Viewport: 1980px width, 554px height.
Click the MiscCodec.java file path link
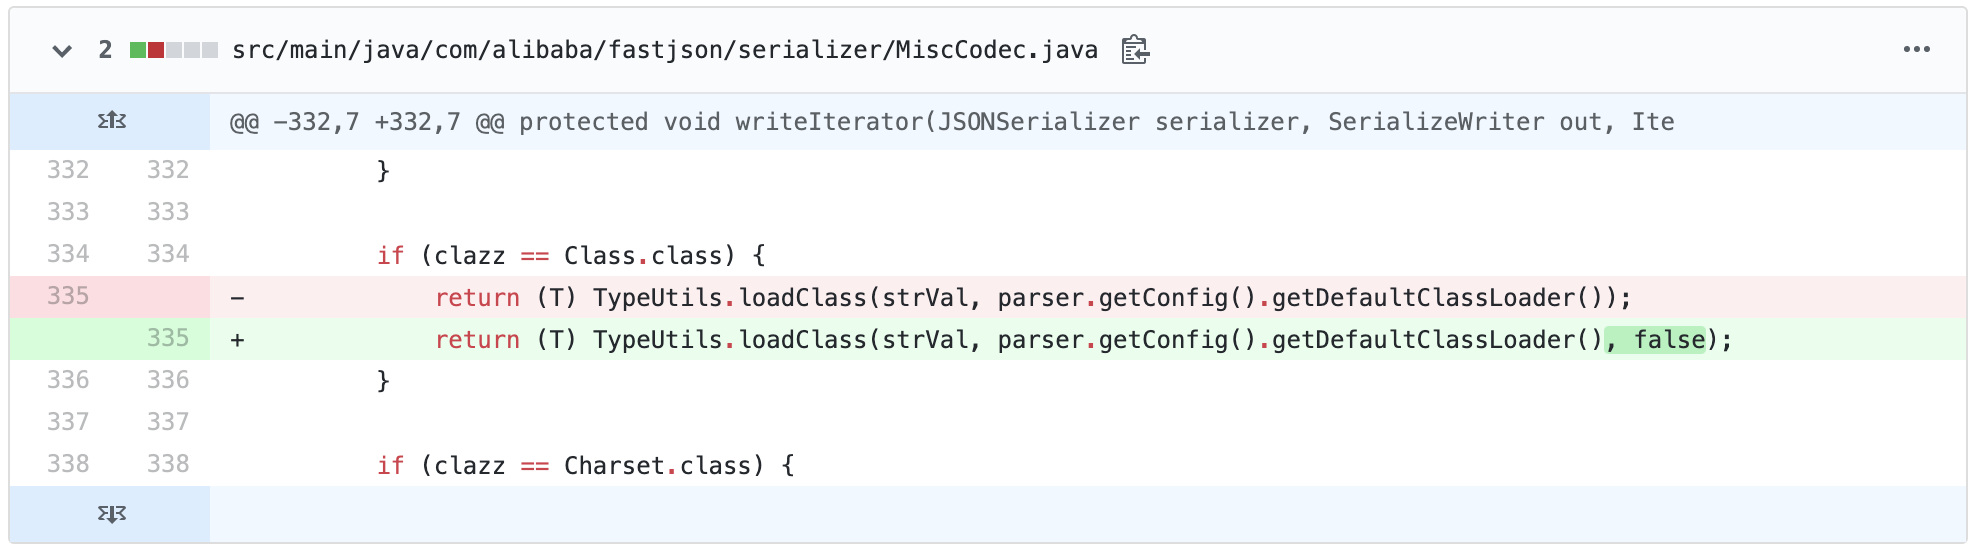[x=664, y=50]
